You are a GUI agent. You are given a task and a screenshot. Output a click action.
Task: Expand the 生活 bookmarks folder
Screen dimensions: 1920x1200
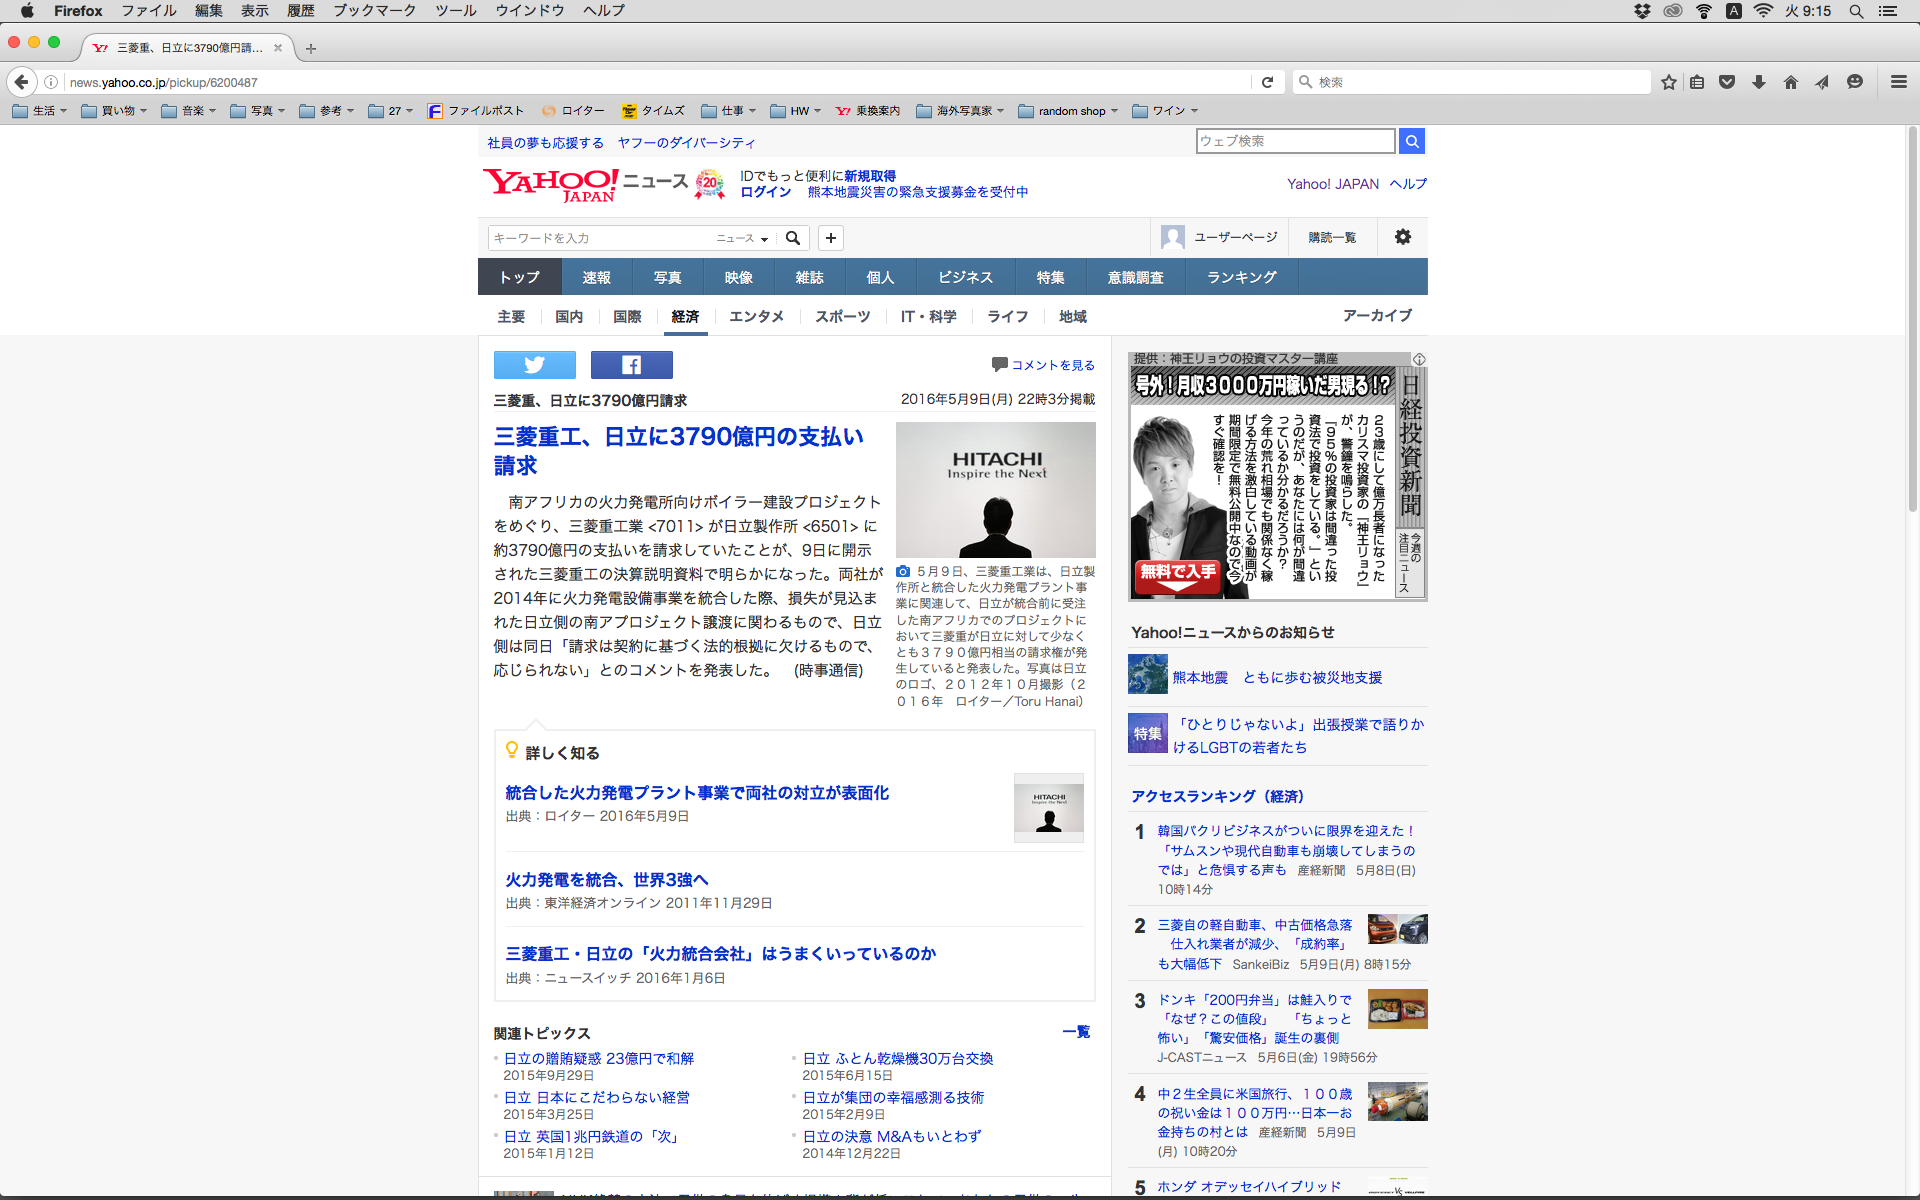(x=40, y=111)
